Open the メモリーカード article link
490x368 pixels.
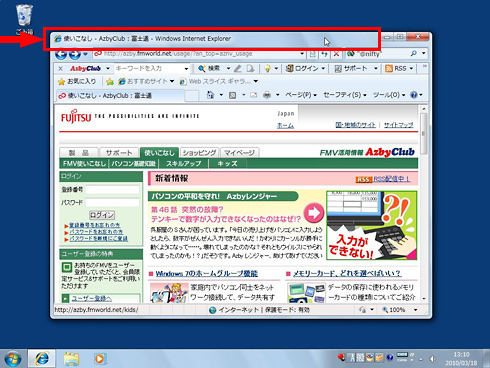[347, 274]
